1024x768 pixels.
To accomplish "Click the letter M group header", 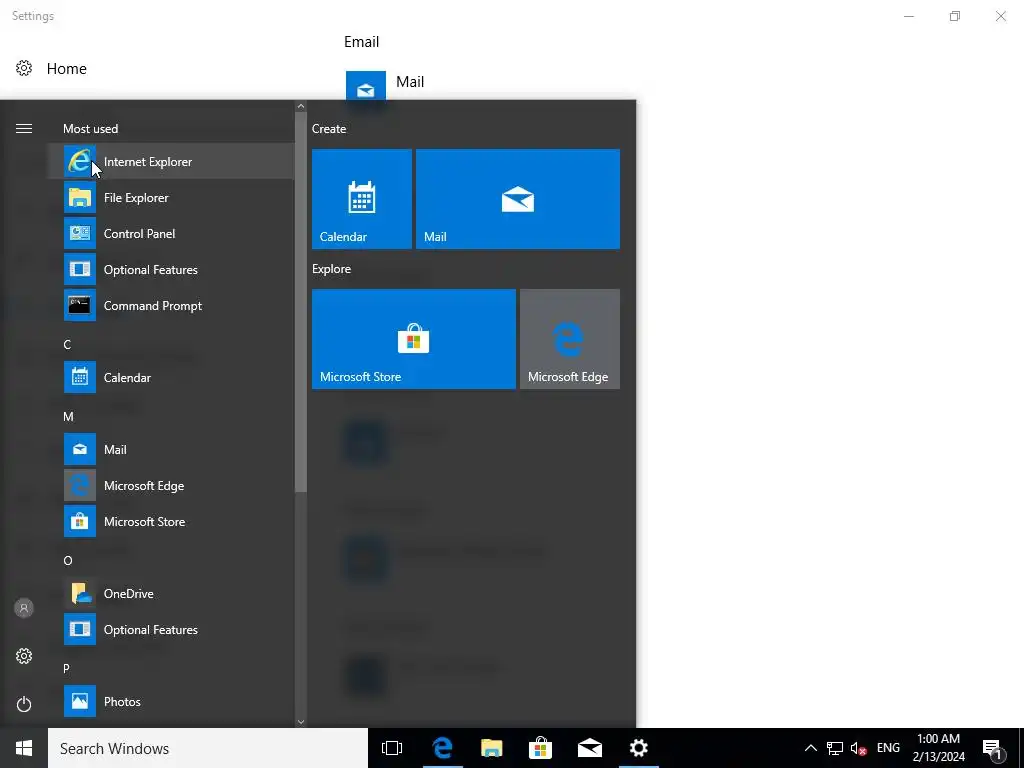I will coord(68,416).
